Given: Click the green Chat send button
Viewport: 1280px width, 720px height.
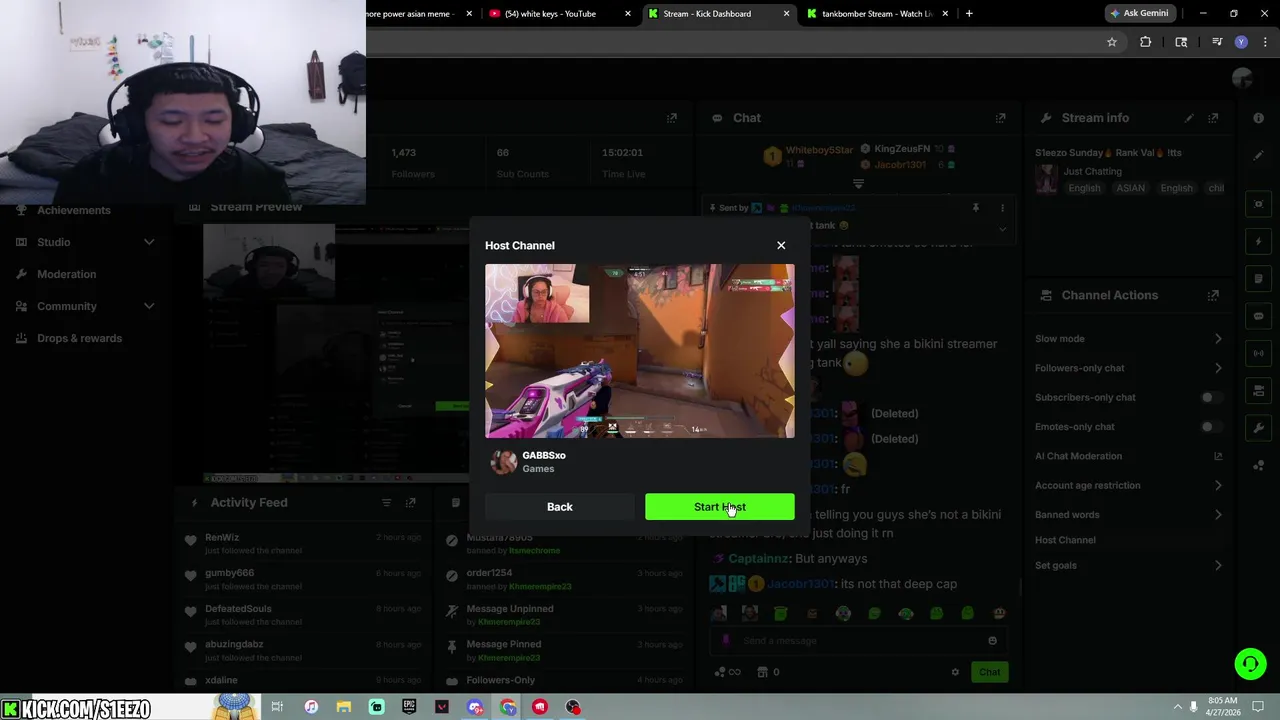Looking at the screenshot, I should pyautogui.click(x=989, y=672).
